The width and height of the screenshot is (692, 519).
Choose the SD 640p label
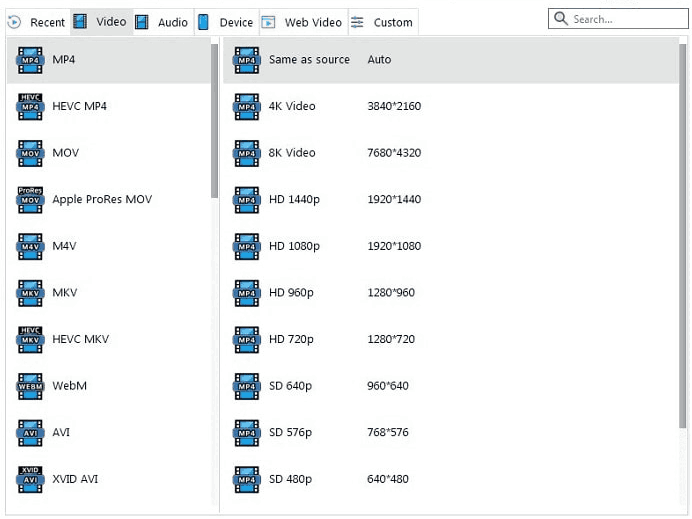(x=290, y=386)
